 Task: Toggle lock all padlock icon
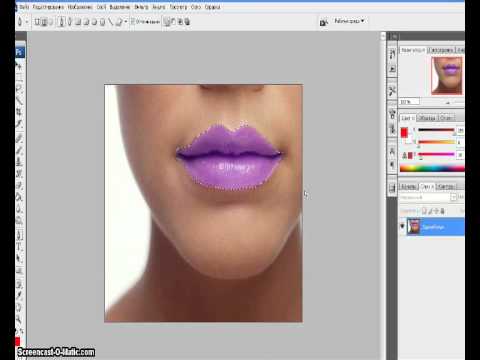[x=442, y=211]
